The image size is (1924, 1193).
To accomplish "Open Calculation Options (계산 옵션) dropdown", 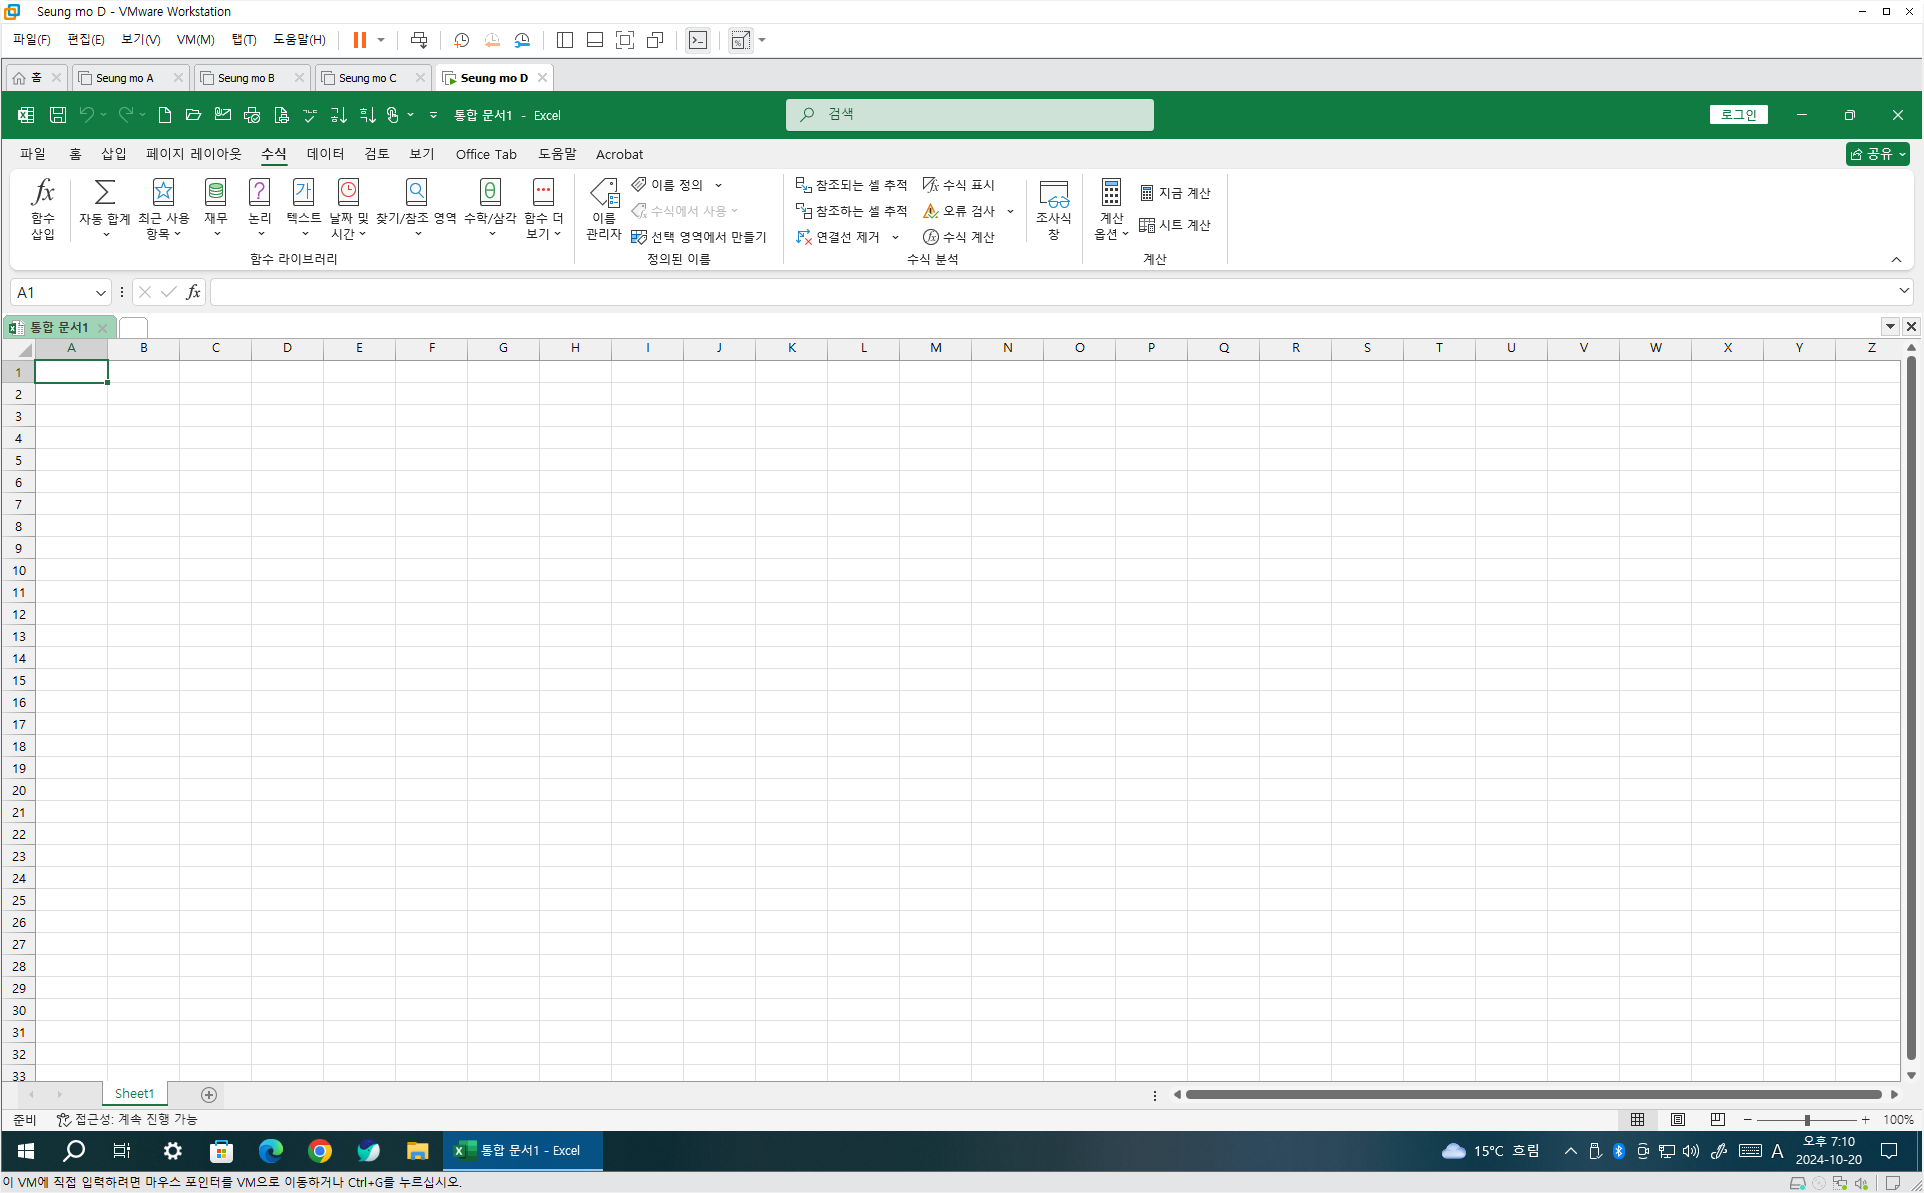I will [1111, 208].
